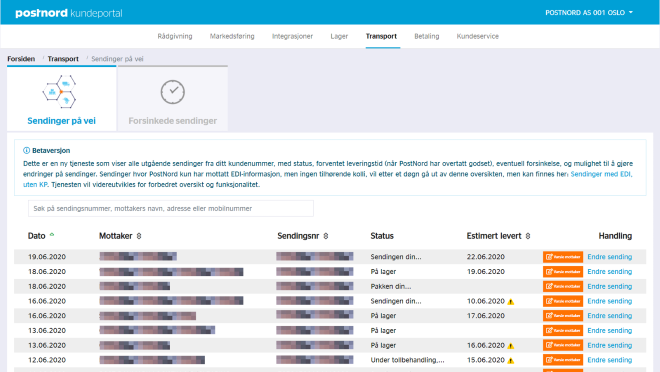
Task: Go to Forsiden breadcrumb
Action: click(21, 59)
